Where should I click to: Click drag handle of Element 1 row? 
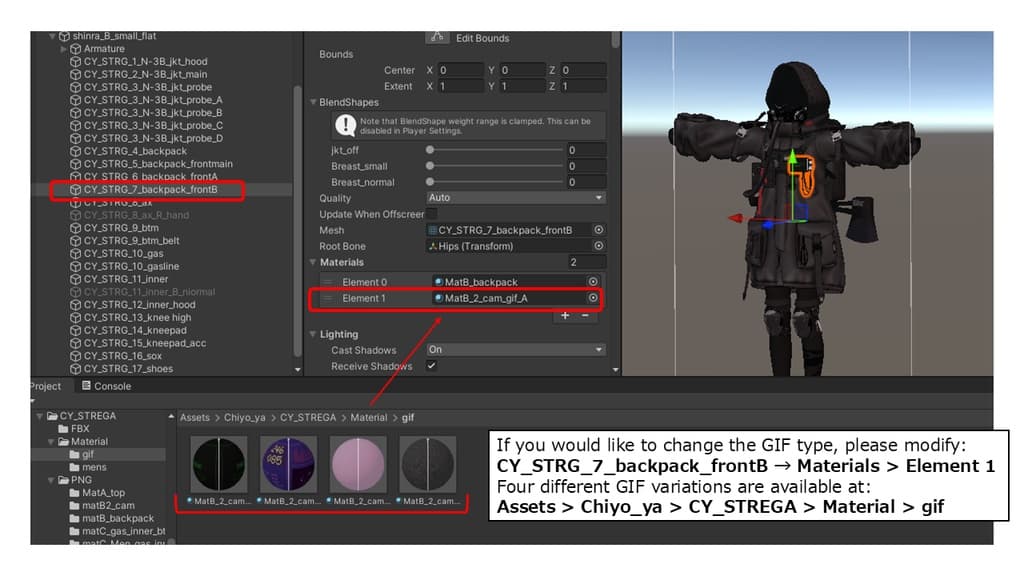click(x=328, y=298)
